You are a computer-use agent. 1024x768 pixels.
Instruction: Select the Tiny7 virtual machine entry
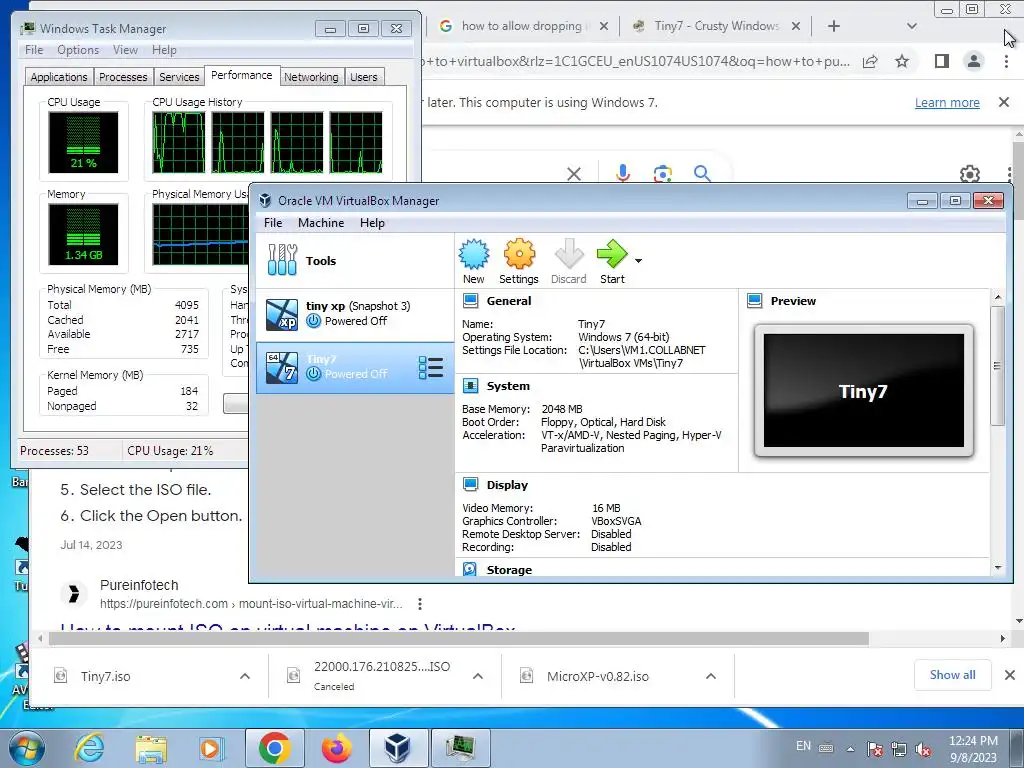(355, 368)
